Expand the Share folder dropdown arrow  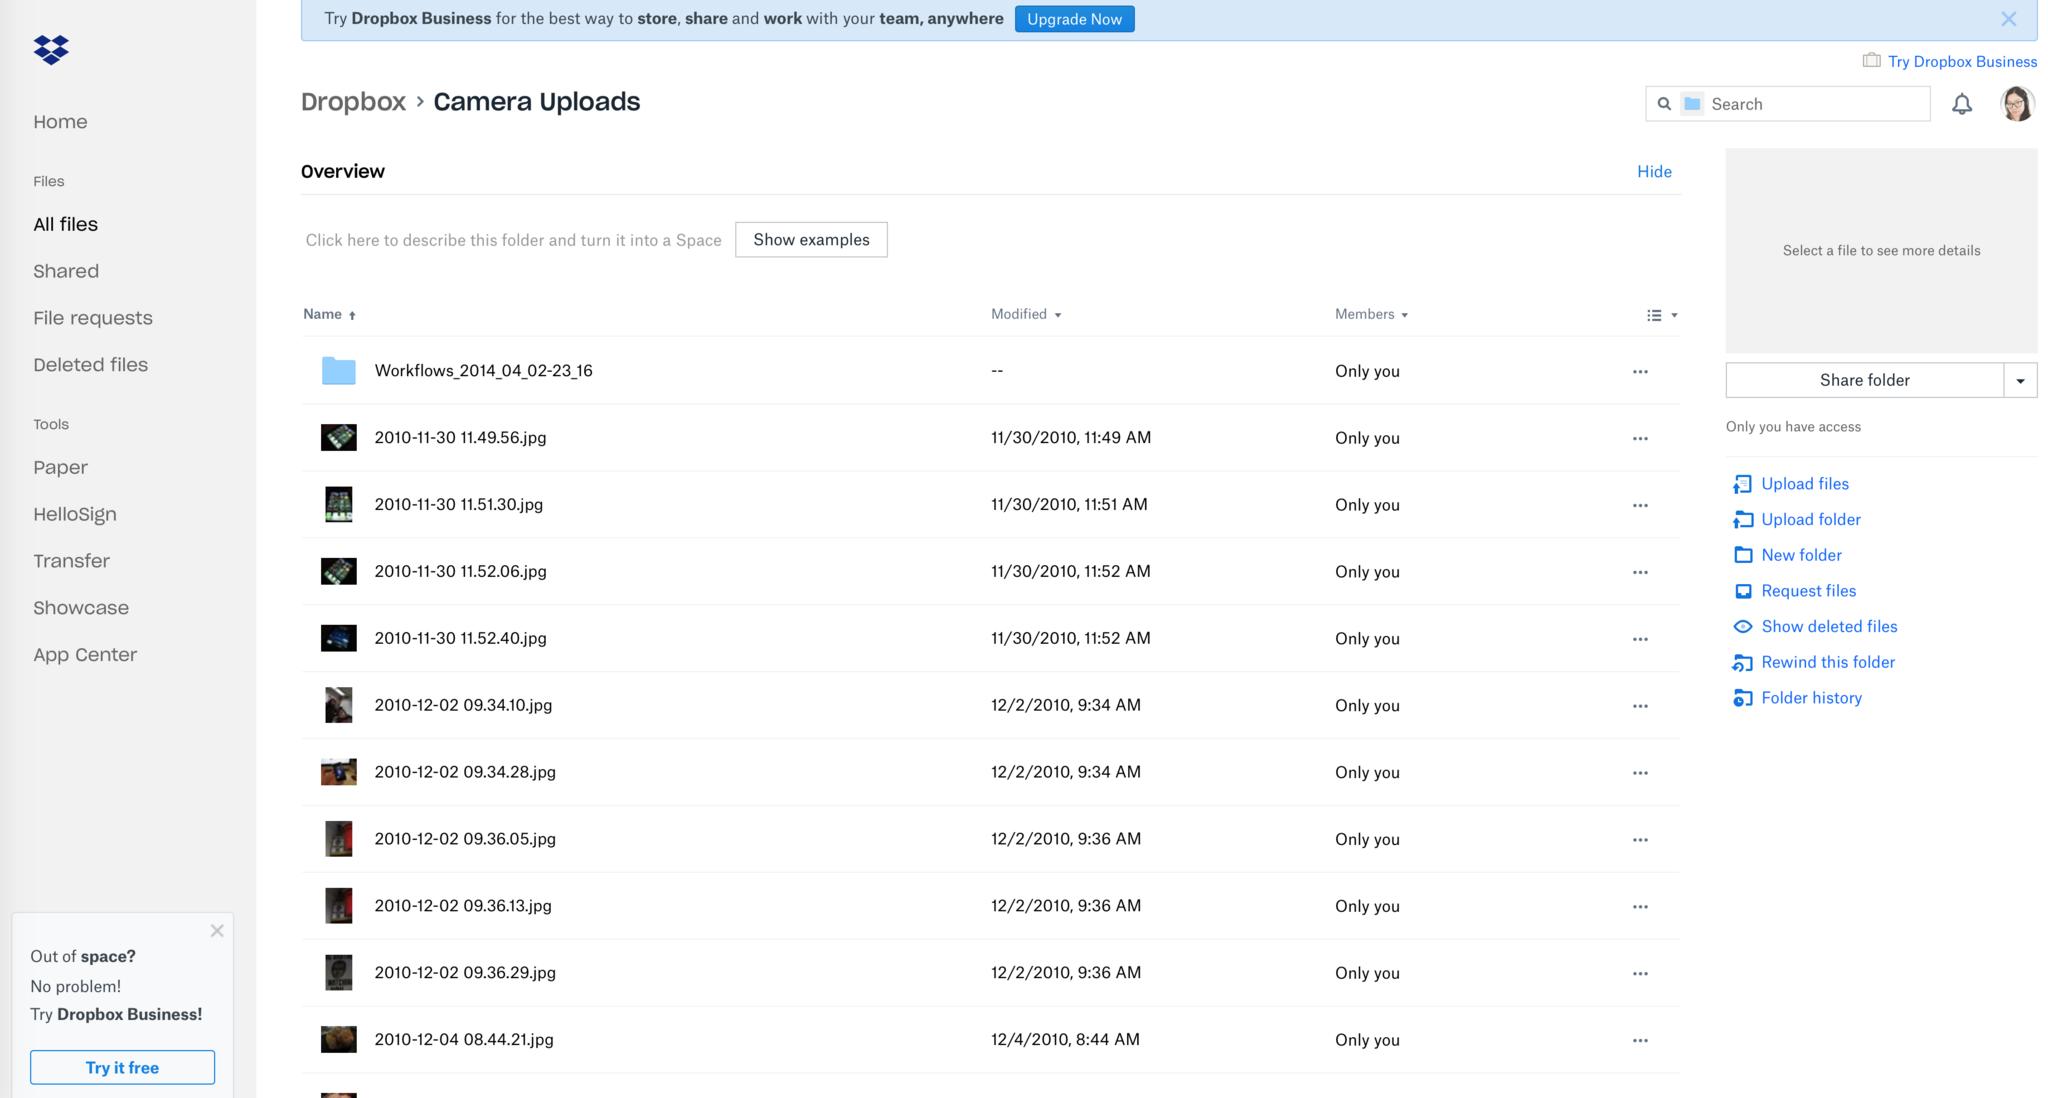(x=2020, y=380)
